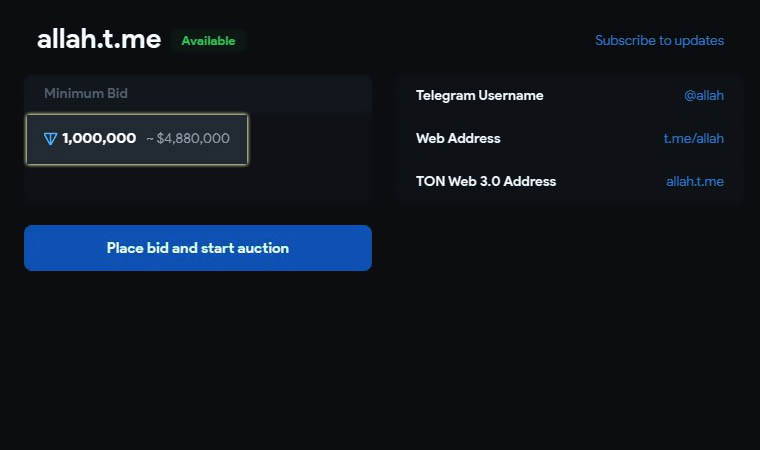Image resolution: width=760 pixels, height=450 pixels.
Task: Click the Web Address label
Action: point(458,139)
